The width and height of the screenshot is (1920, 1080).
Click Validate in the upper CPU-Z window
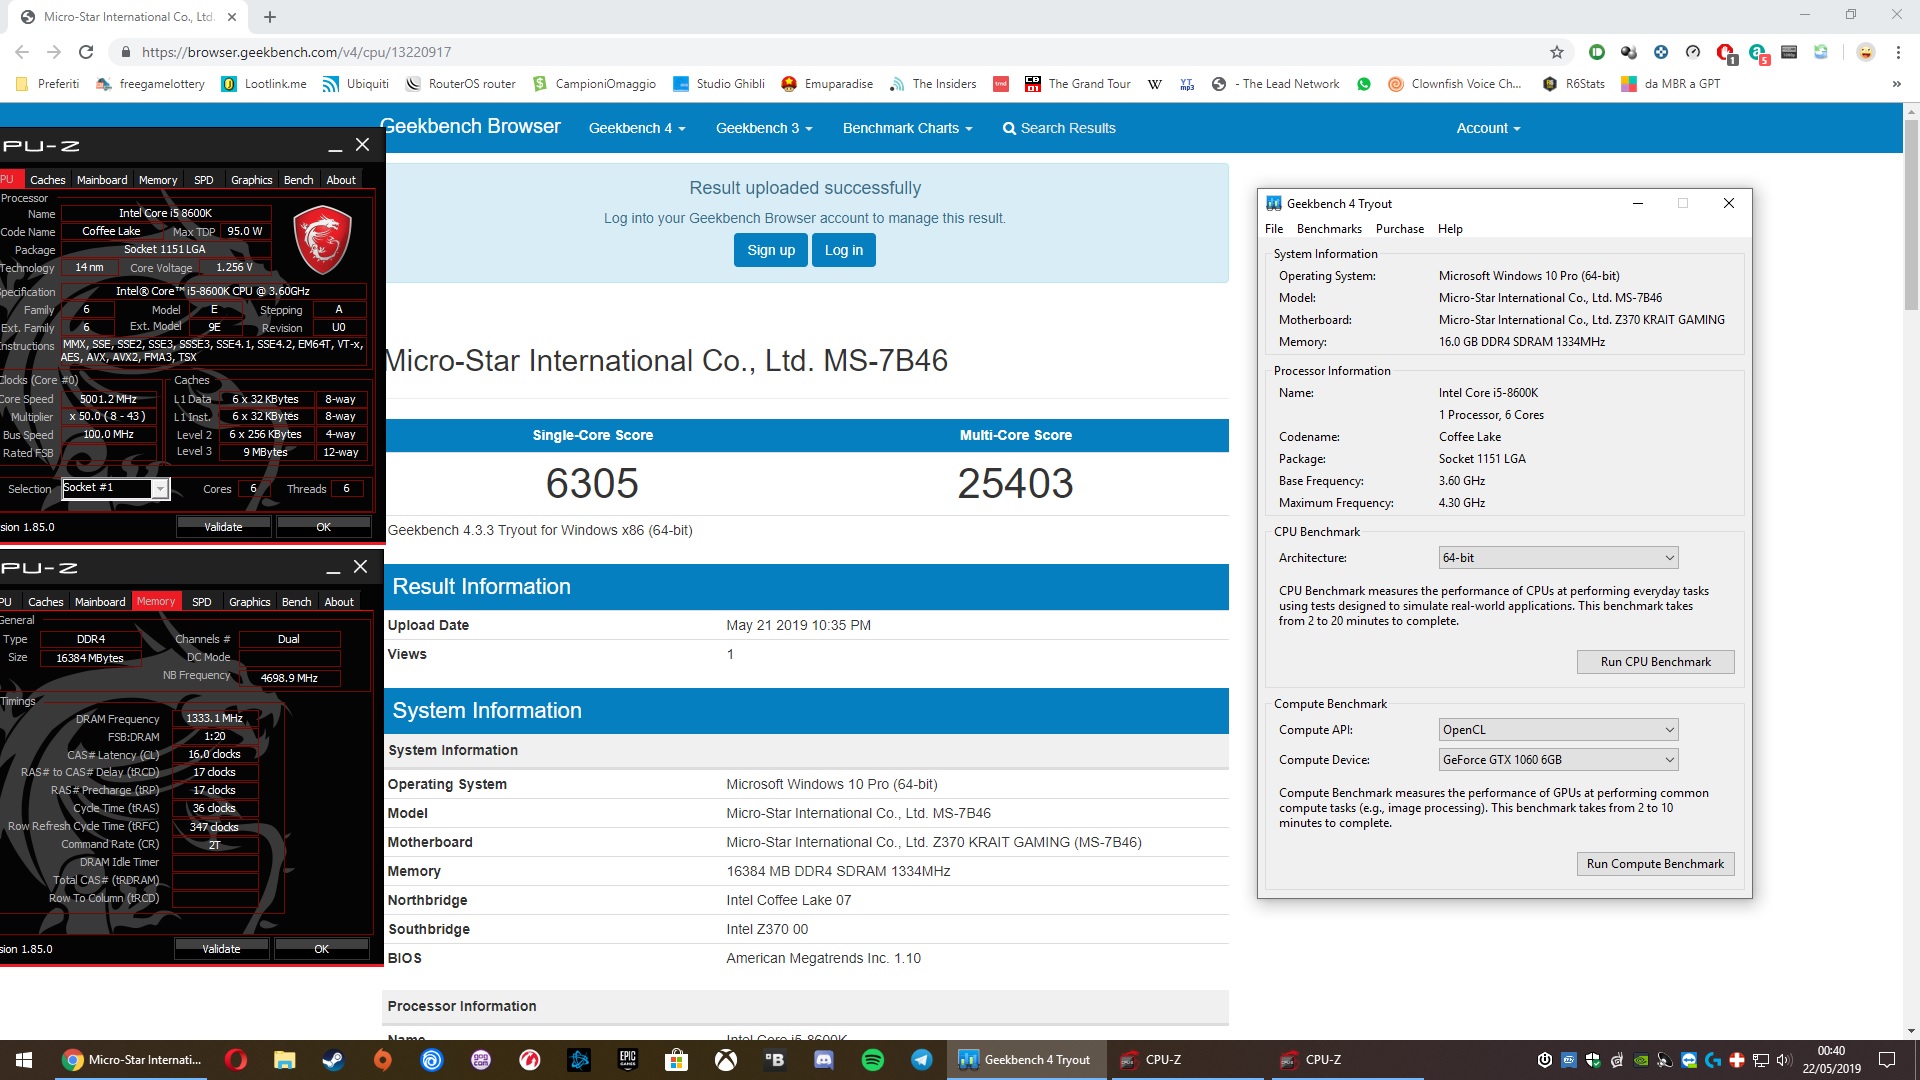(x=223, y=527)
